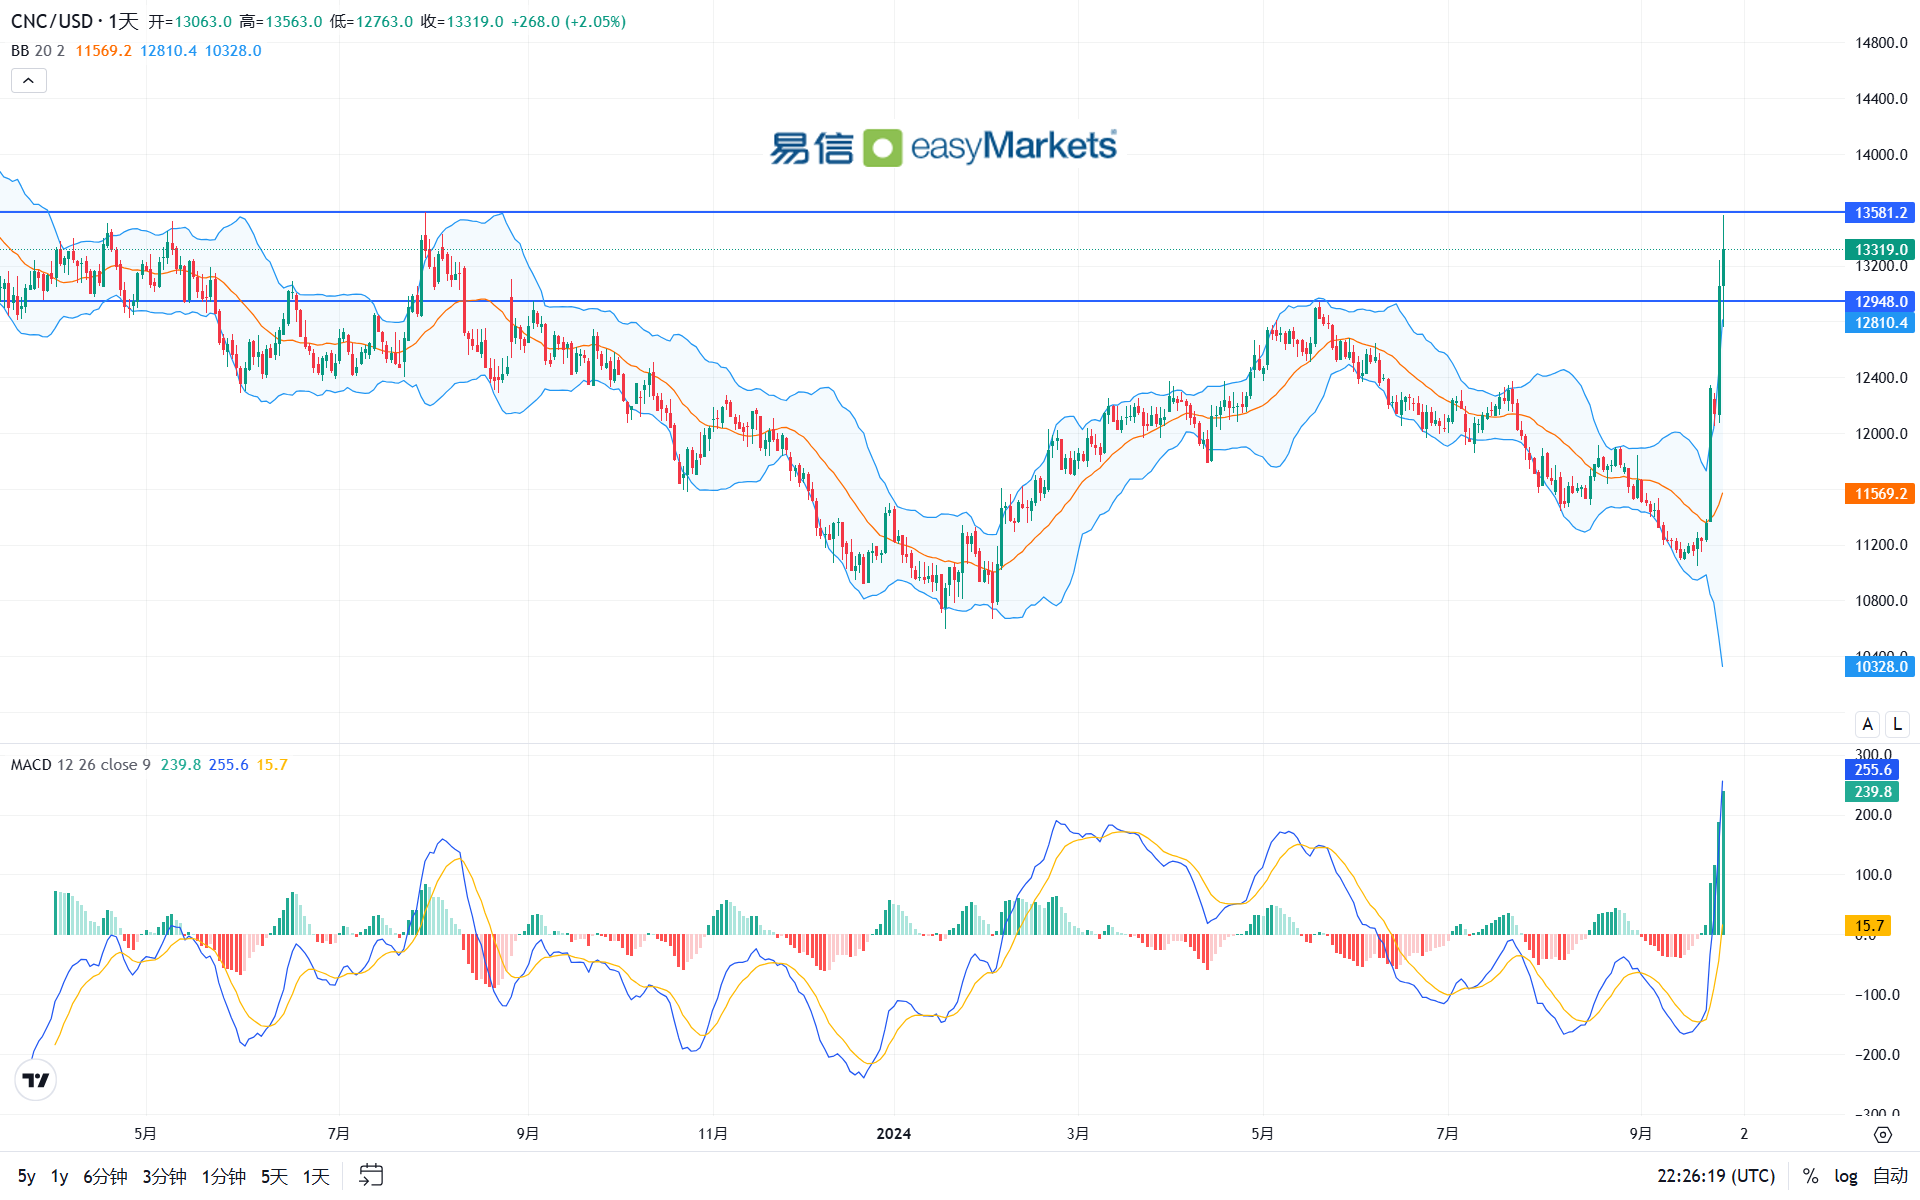1920x1200 pixels.
Task: Open the TradingView logo link
Action: (36, 1080)
